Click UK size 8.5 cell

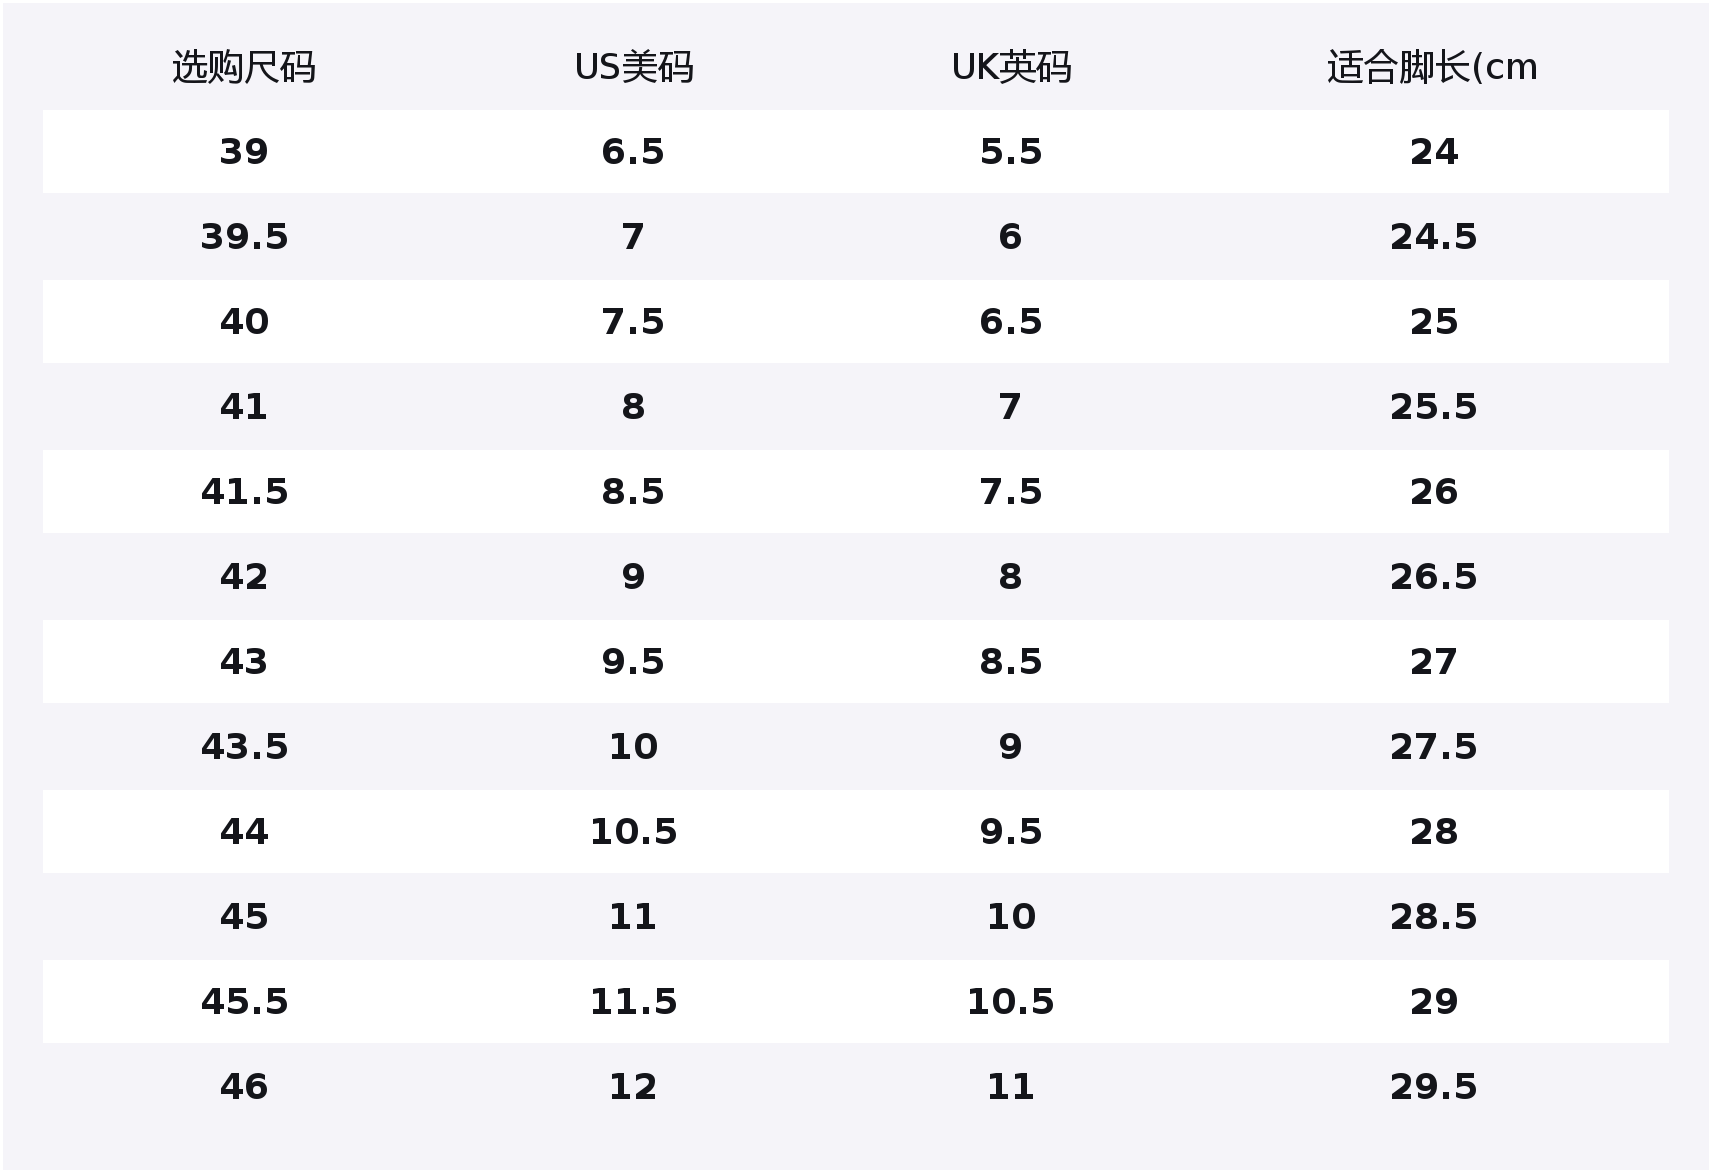[1011, 662]
